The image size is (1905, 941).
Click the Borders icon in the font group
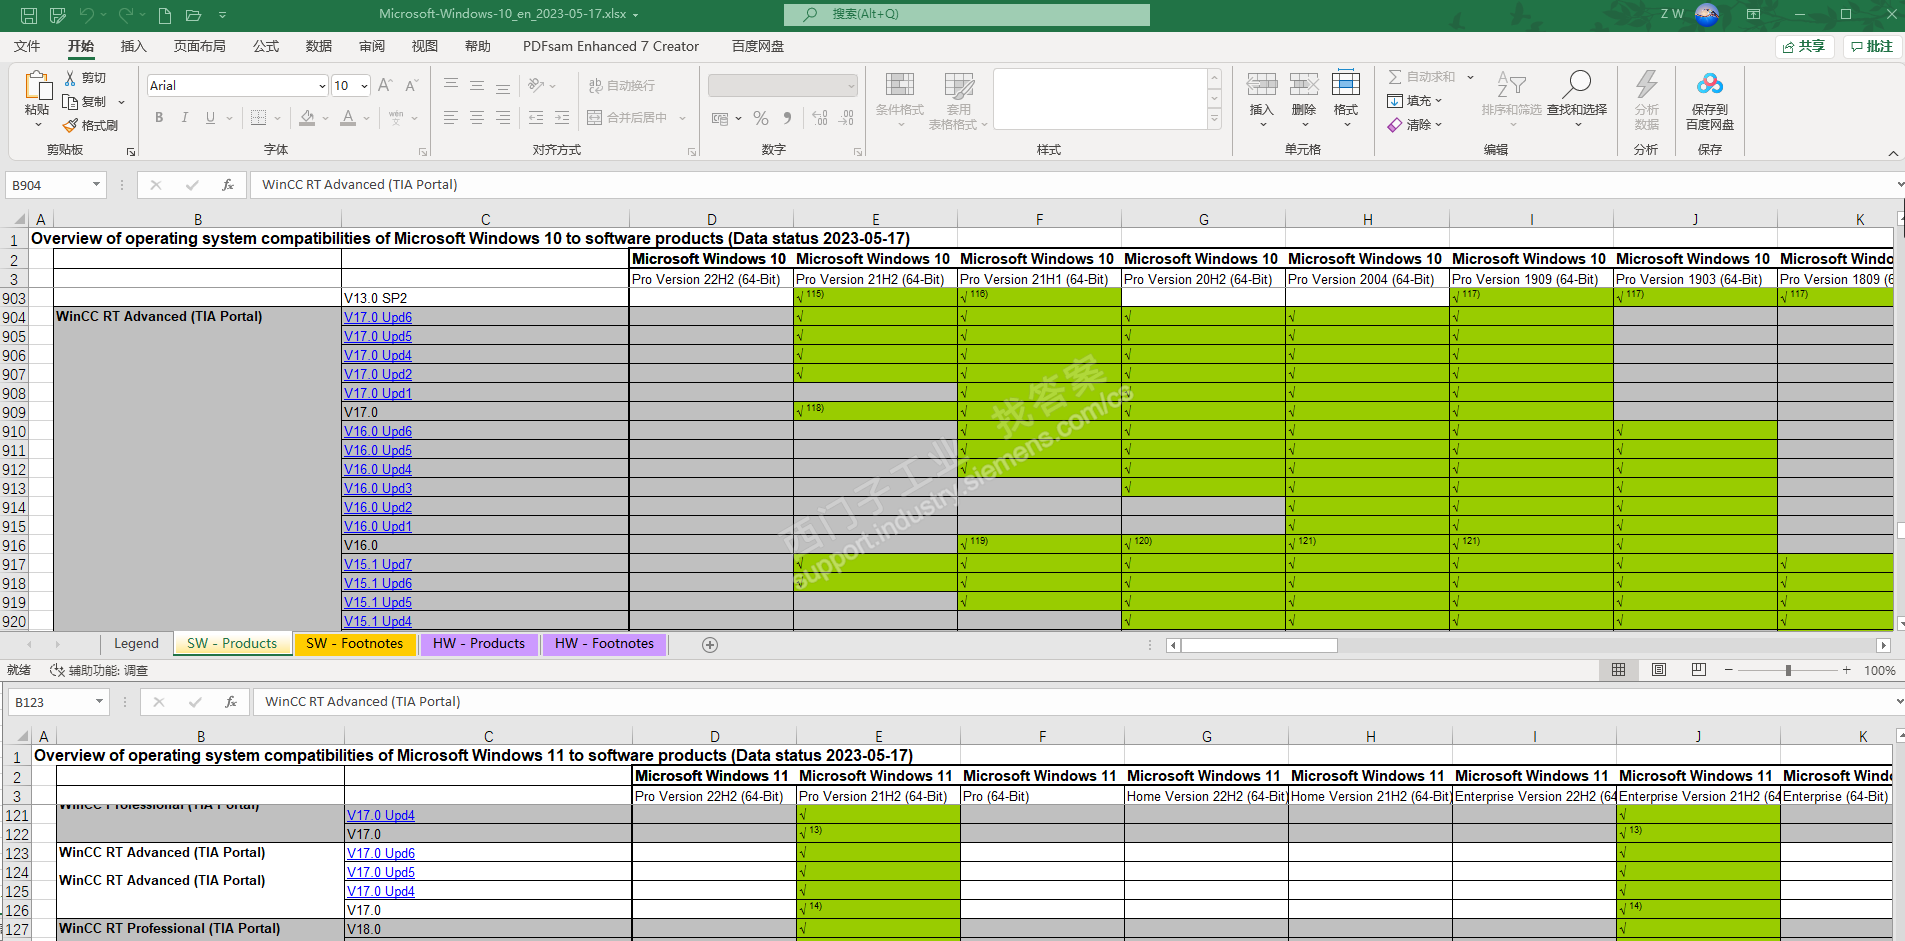coord(258,118)
